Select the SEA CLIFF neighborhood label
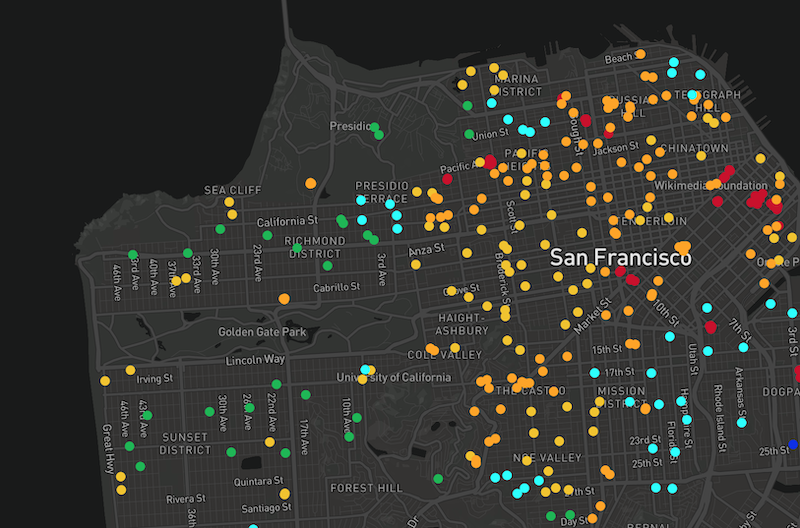This screenshot has height=528, width=800. (233, 190)
